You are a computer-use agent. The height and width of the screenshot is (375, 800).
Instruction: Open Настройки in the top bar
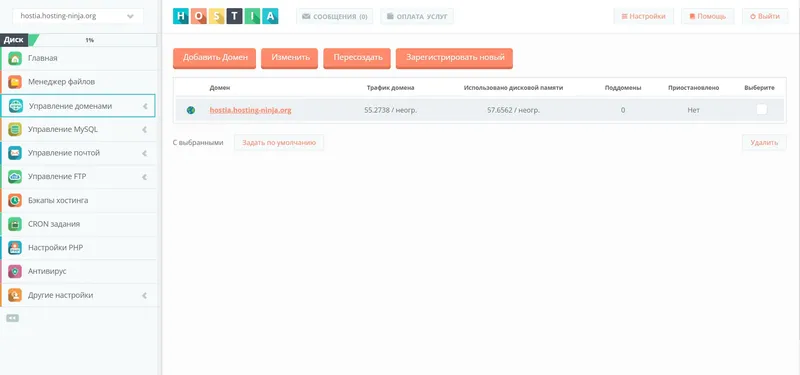point(643,16)
